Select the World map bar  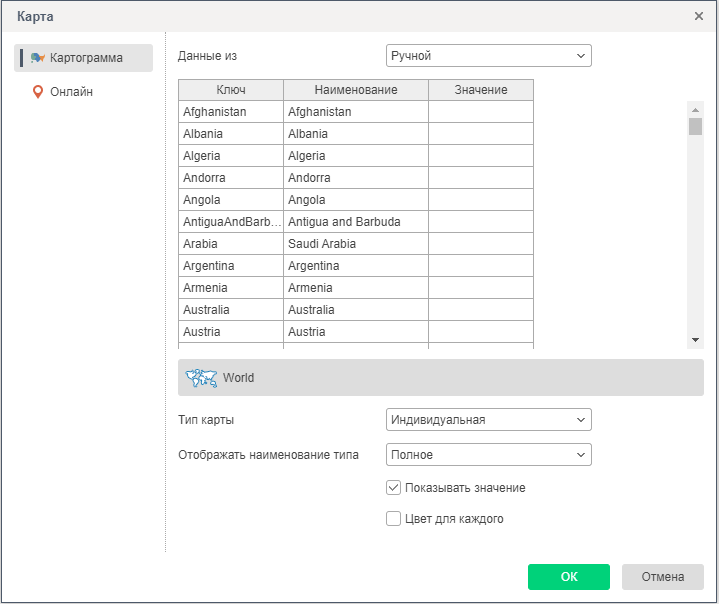pos(440,378)
